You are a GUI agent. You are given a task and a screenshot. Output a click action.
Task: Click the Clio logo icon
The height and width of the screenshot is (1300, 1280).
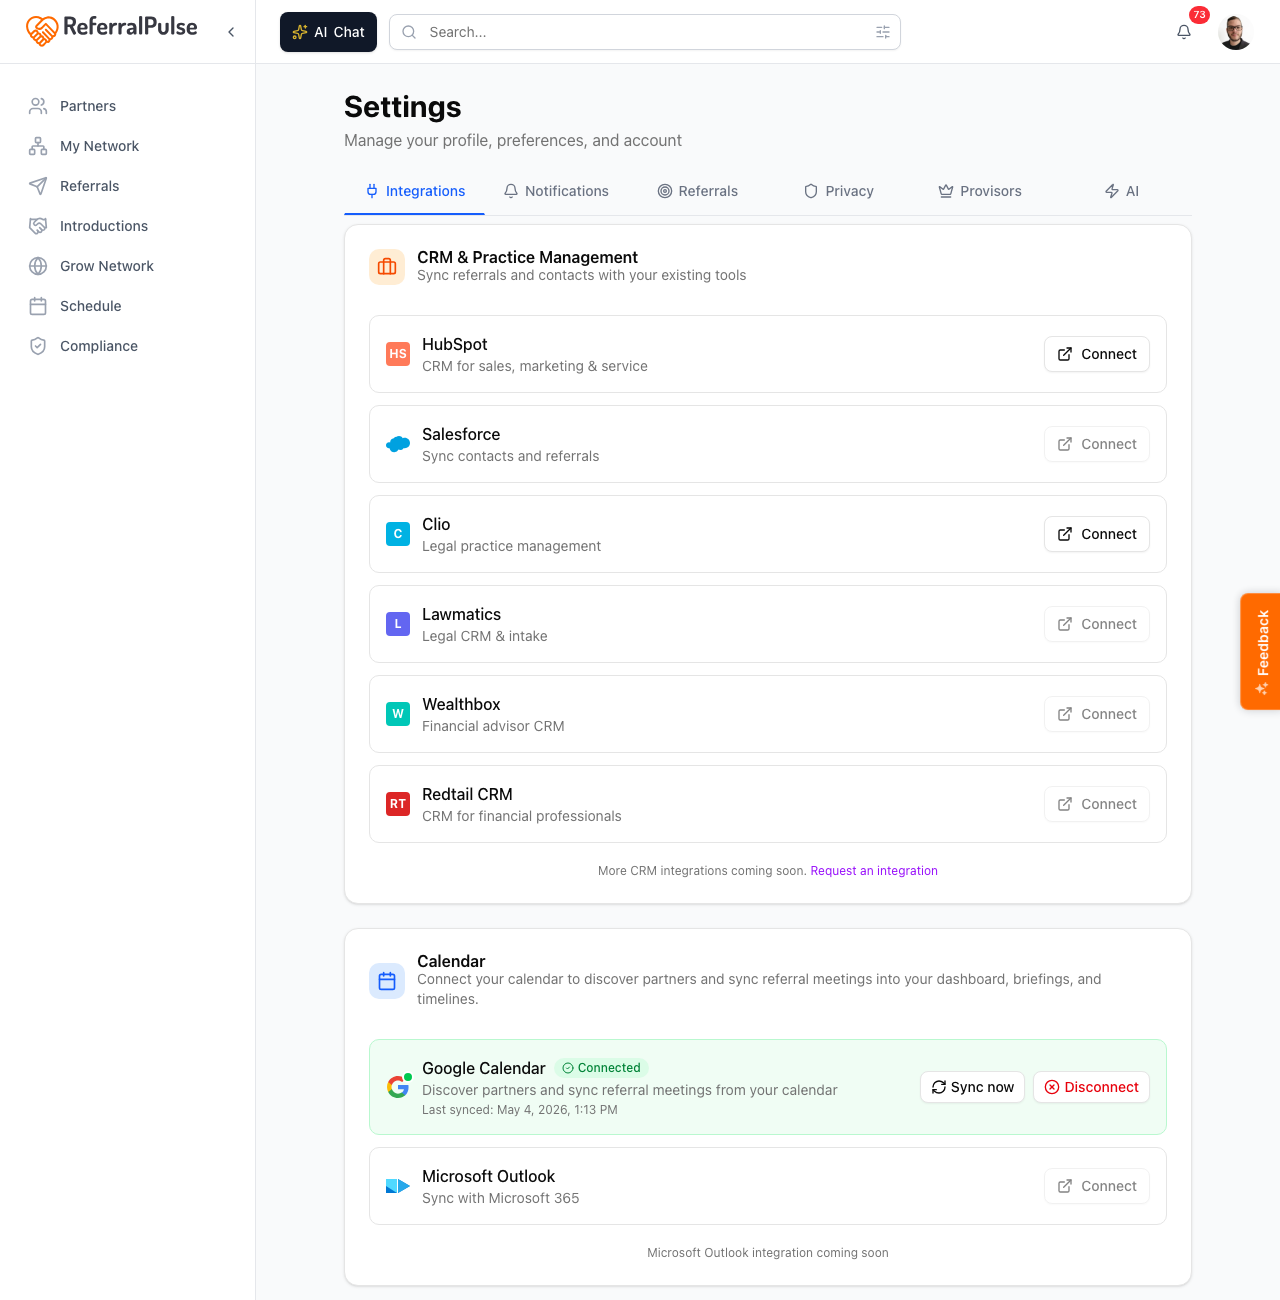pos(398,534)
